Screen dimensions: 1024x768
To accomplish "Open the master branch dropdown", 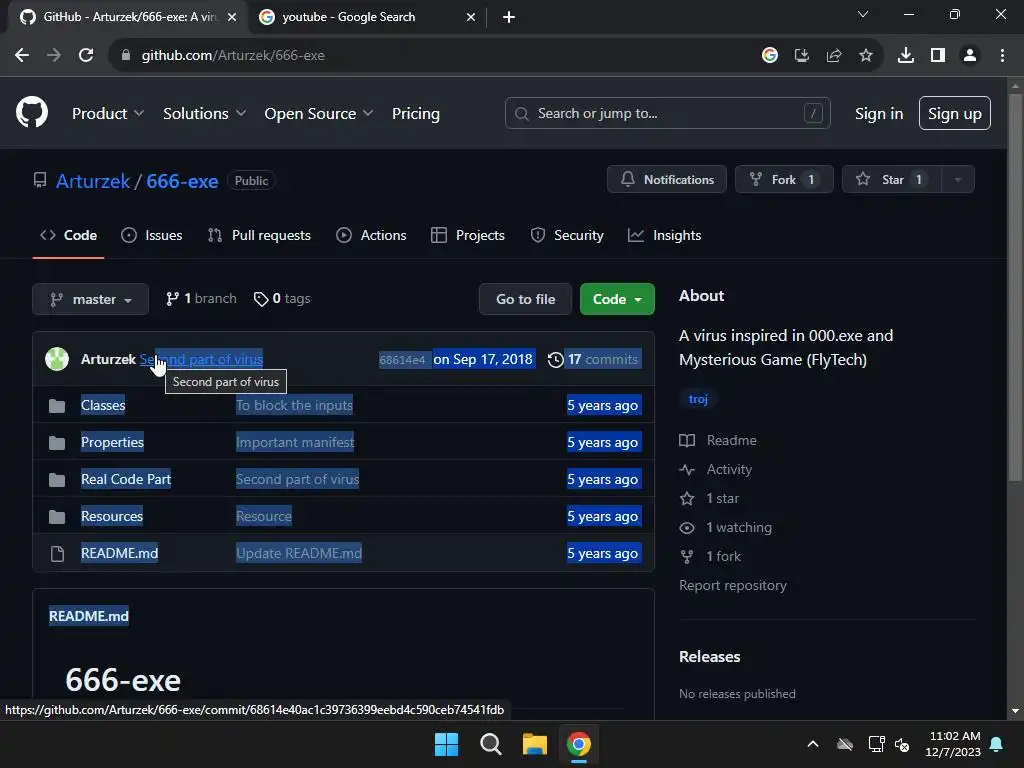I will click(x=91, y=299).
